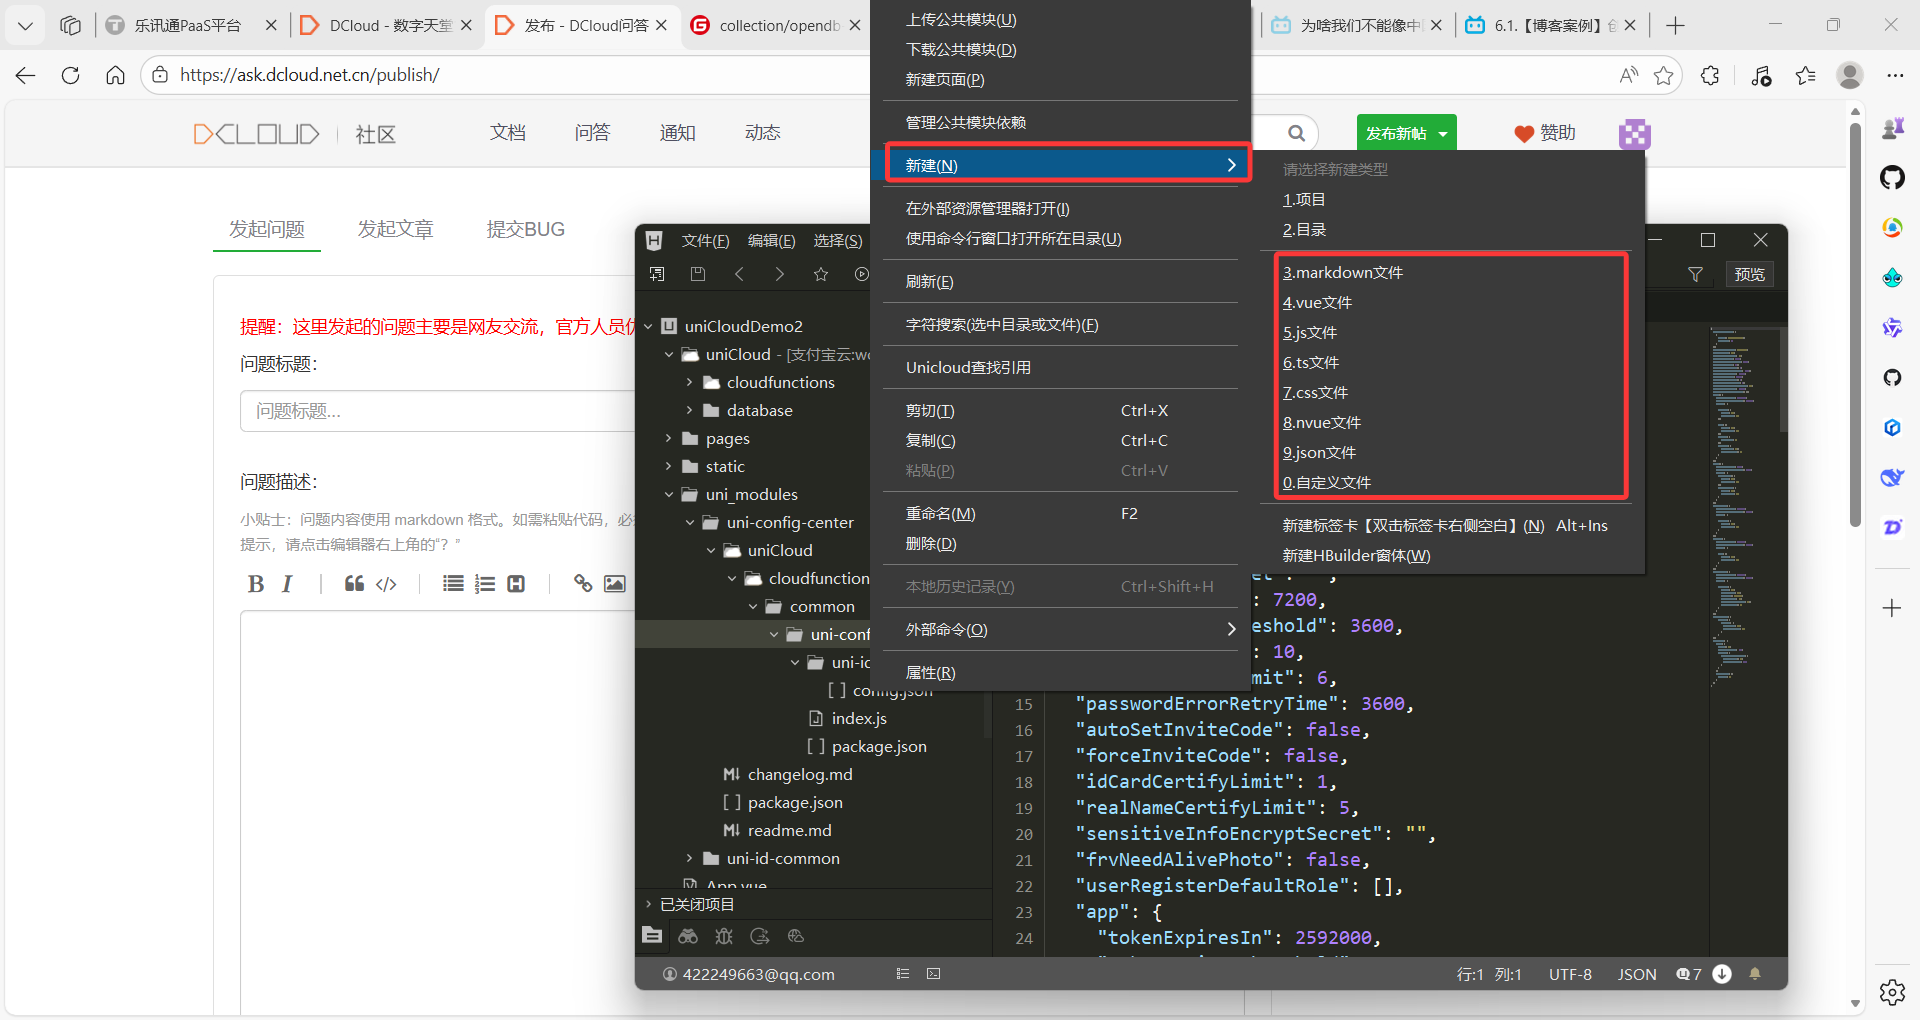
Task: Open the debug bug icon panel
Action: click(x=724, y=936)
